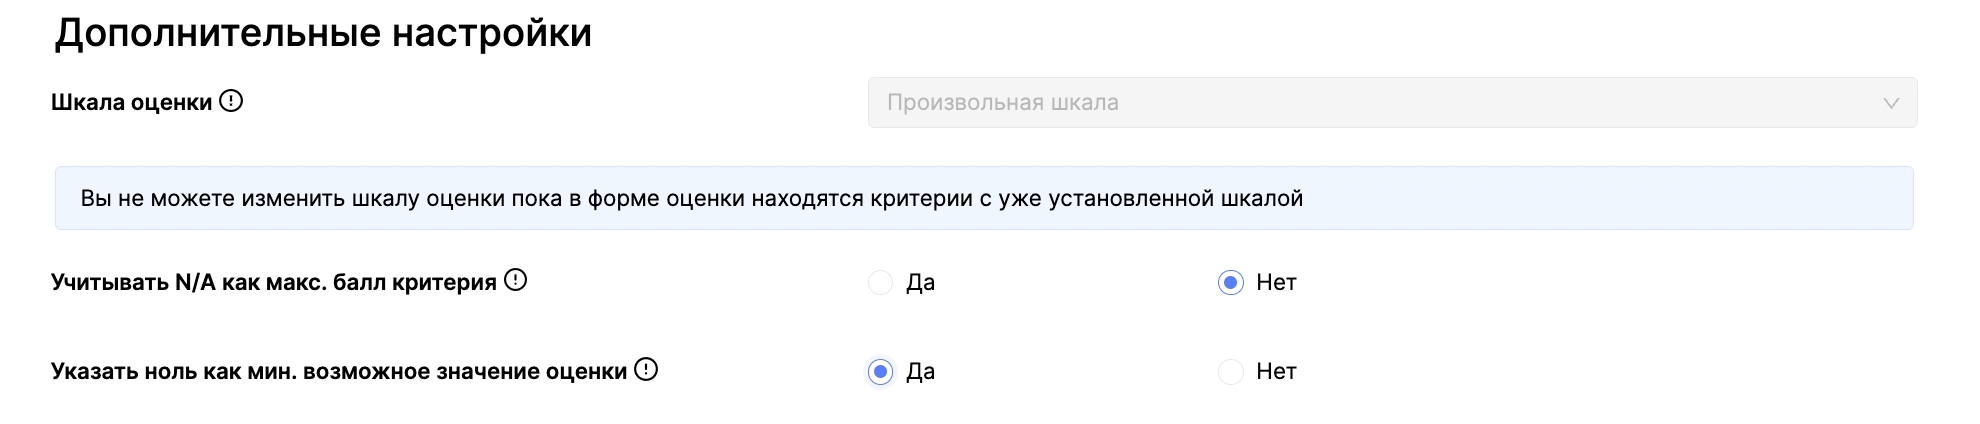The image size is (1980, 424).
Task: Click the "Да" label text in the N/A row
Action: pos(920,283)
